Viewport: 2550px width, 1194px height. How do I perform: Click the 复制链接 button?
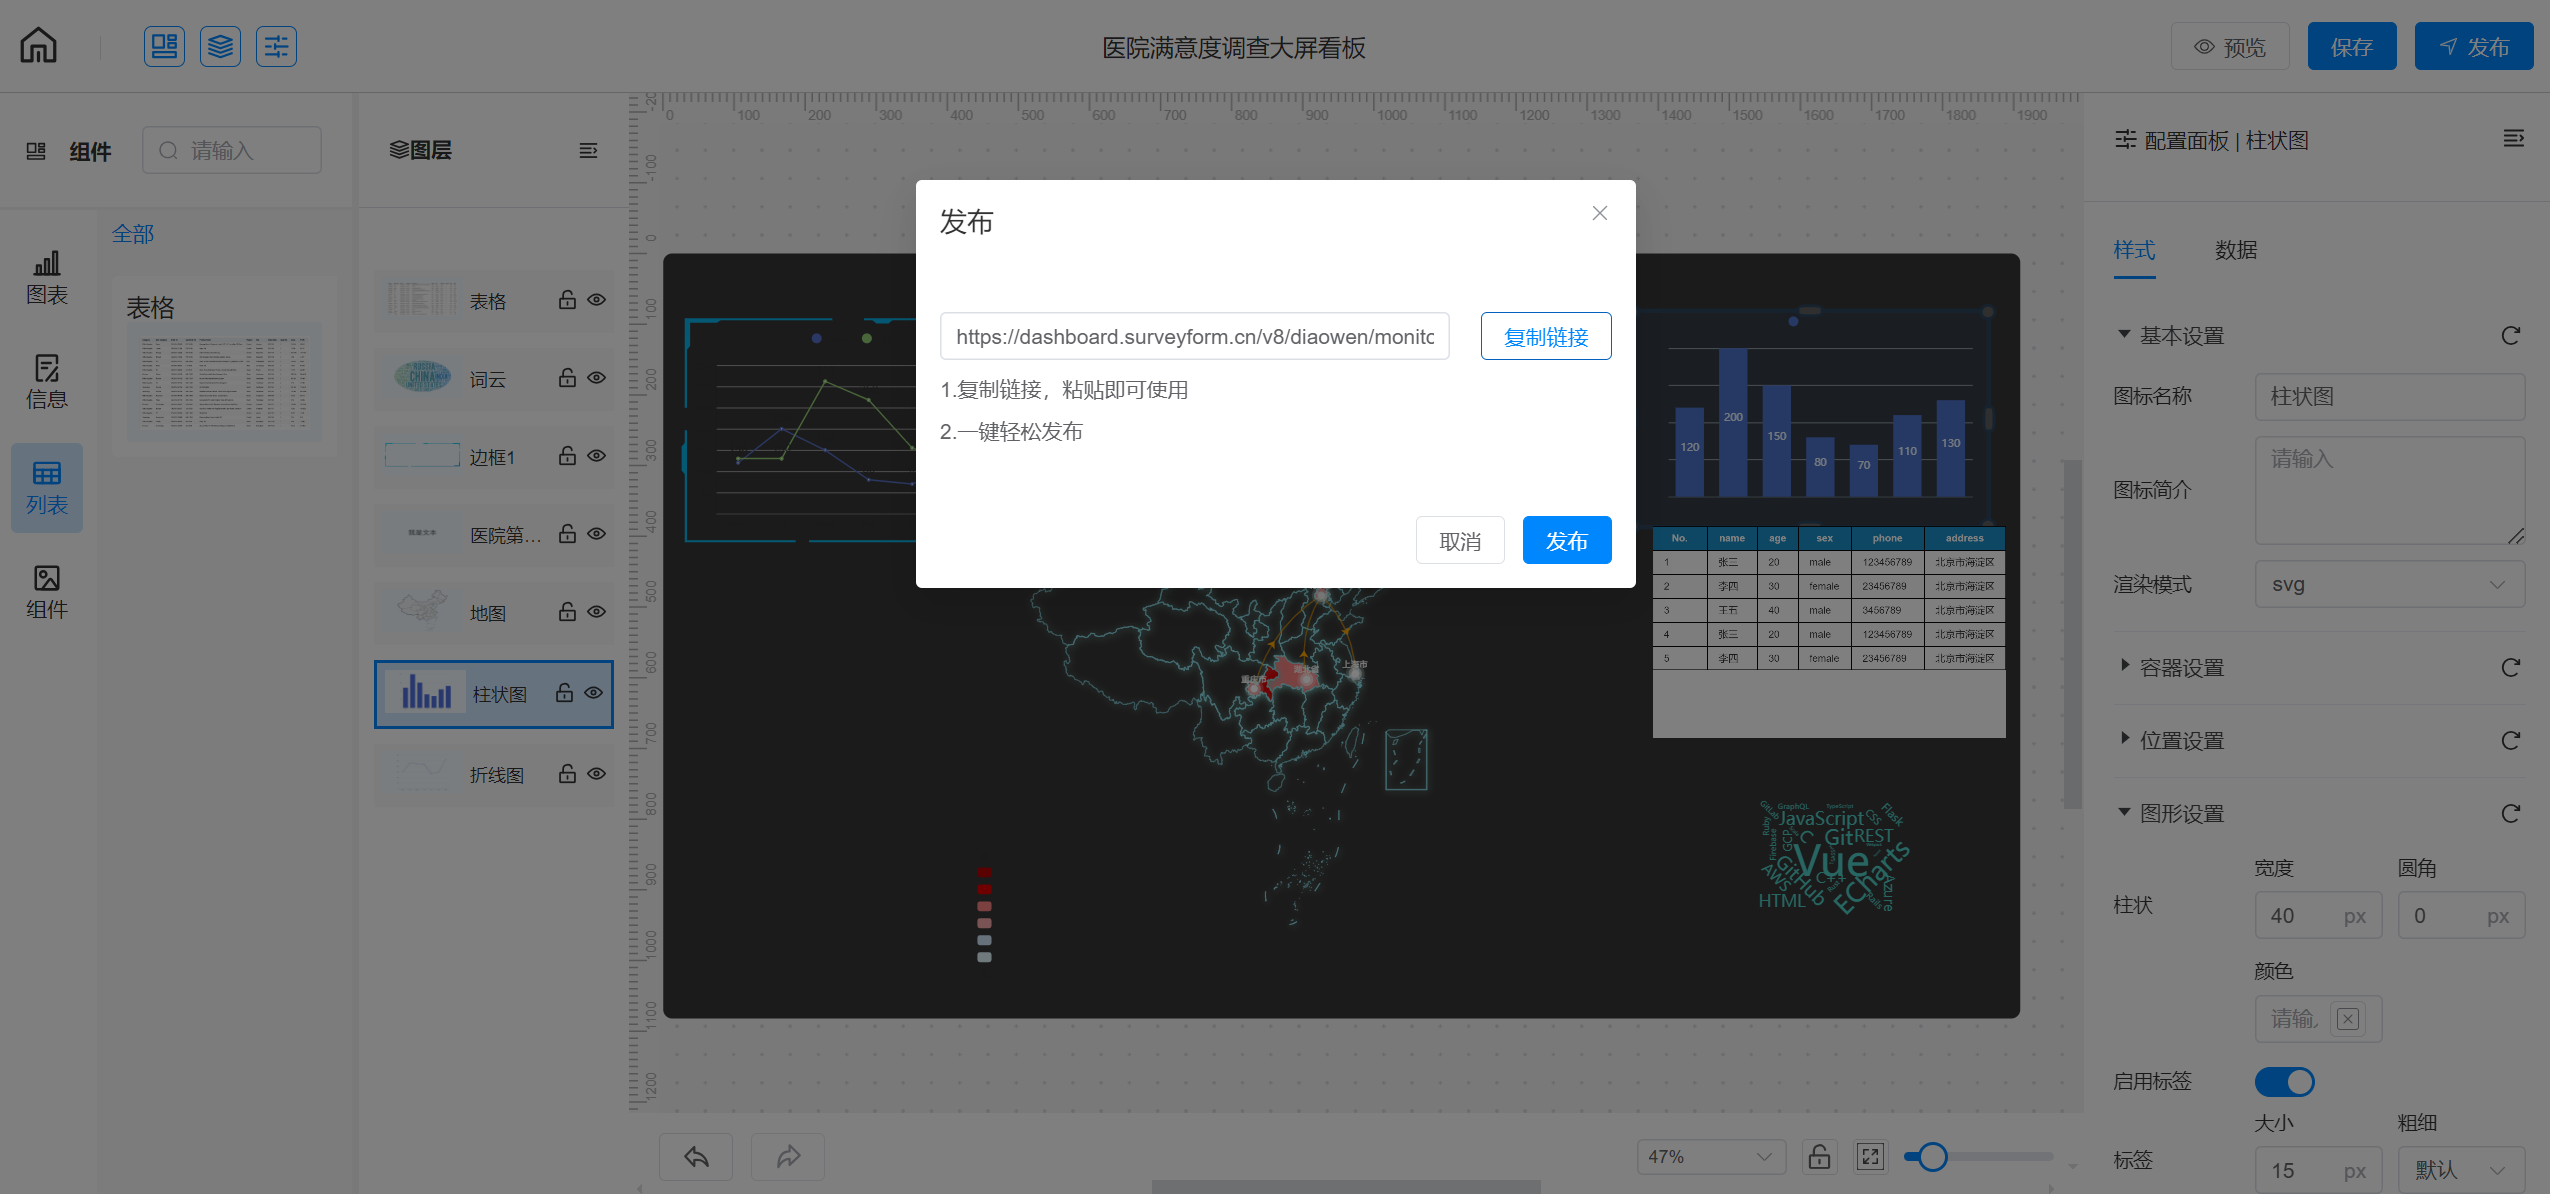point(1545,337)
